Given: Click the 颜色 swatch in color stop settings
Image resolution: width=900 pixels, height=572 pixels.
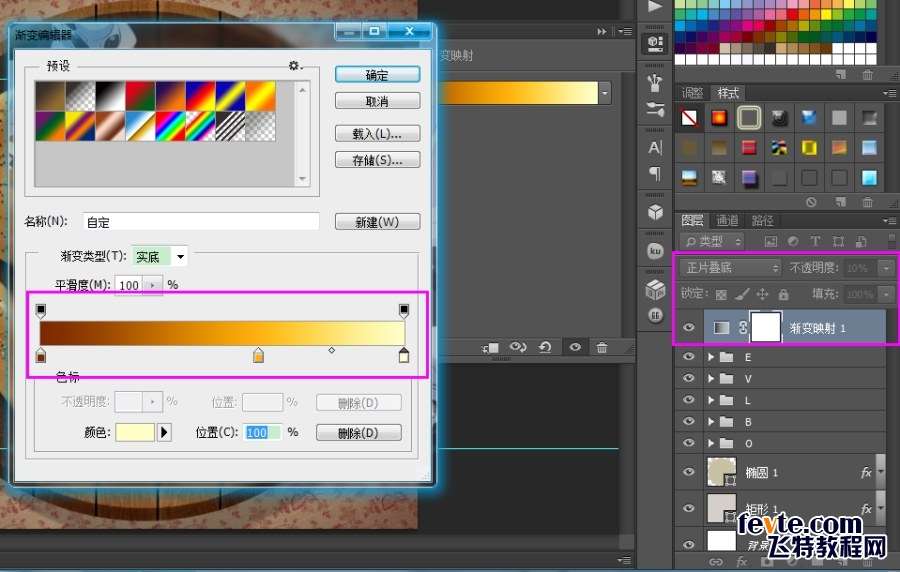Looking at the screenshot, I should point(135,432).
